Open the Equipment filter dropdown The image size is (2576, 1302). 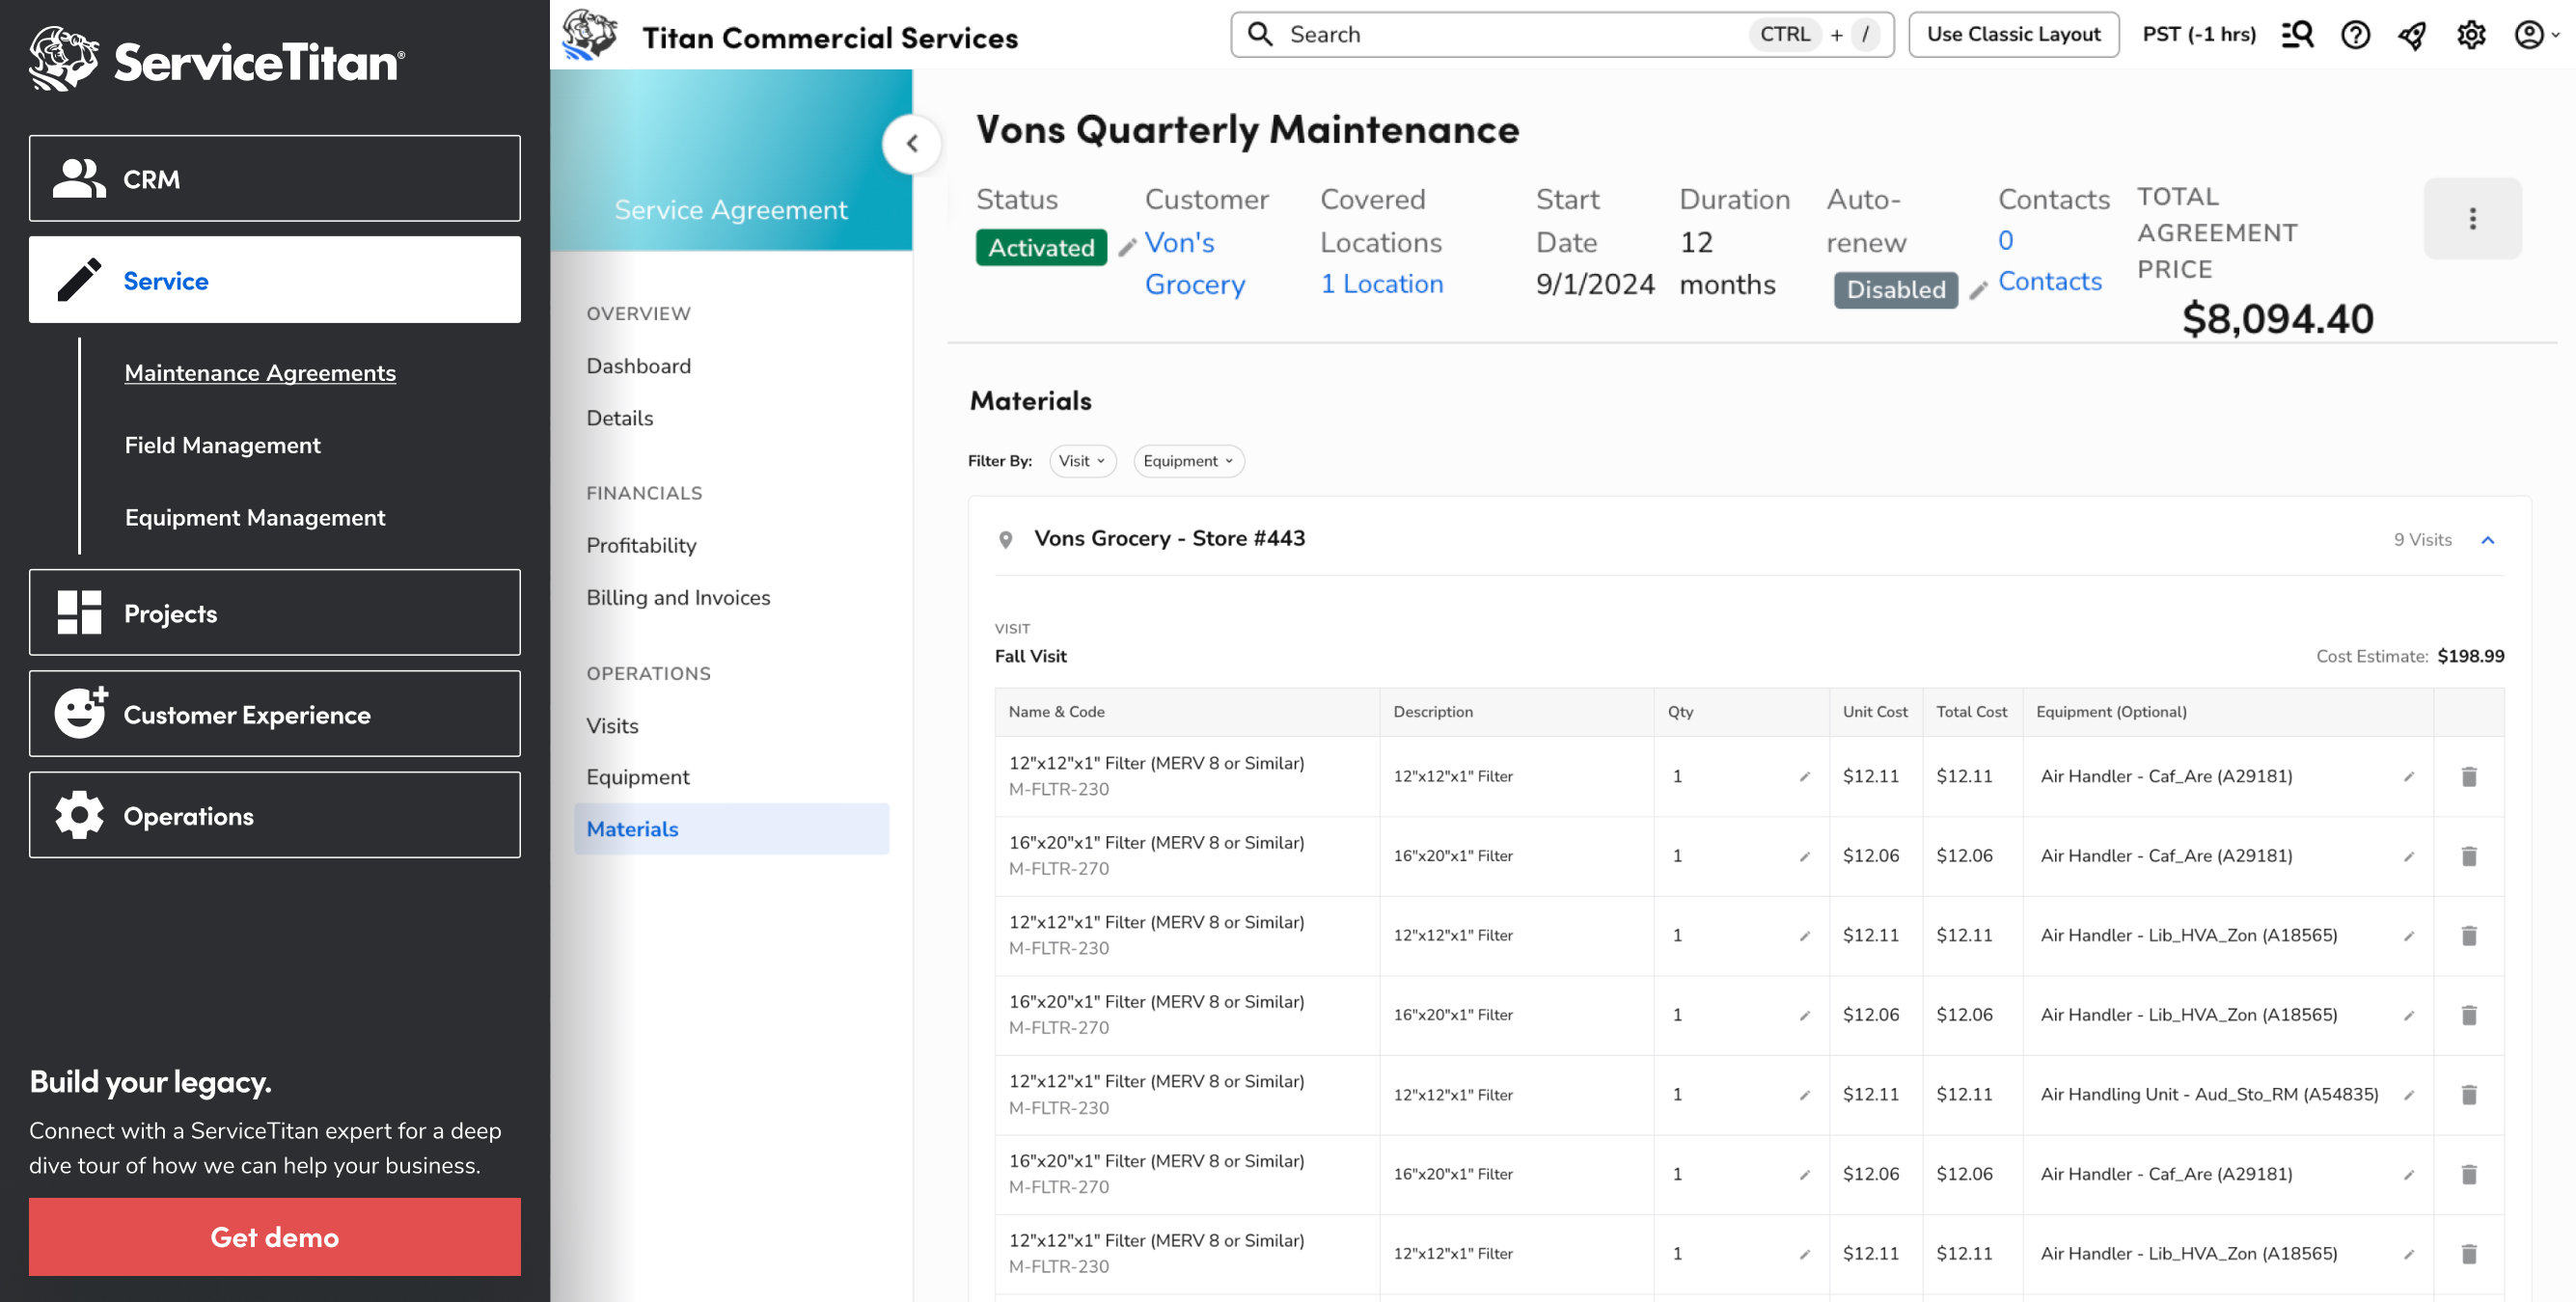pyautogui.click(x=1188, y=461)
